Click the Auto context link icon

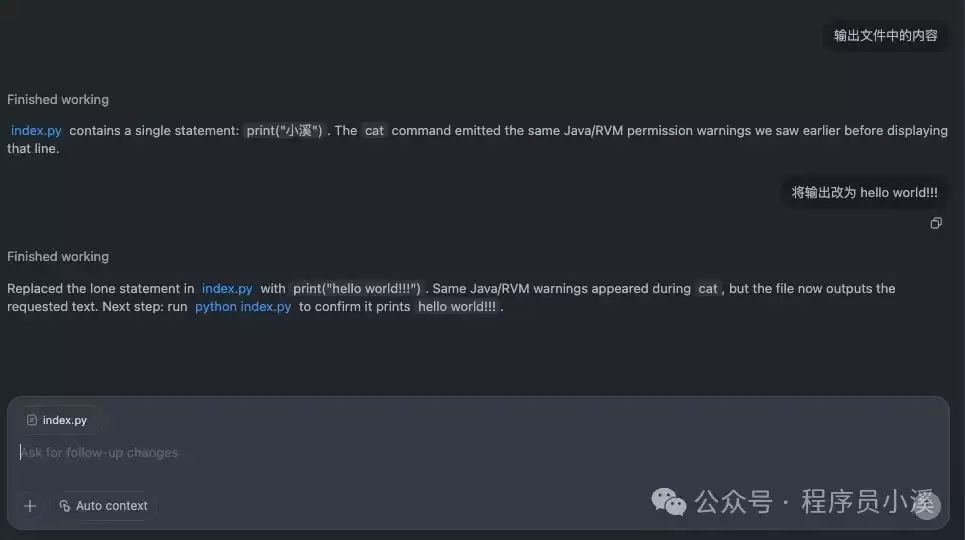[65, 506]
